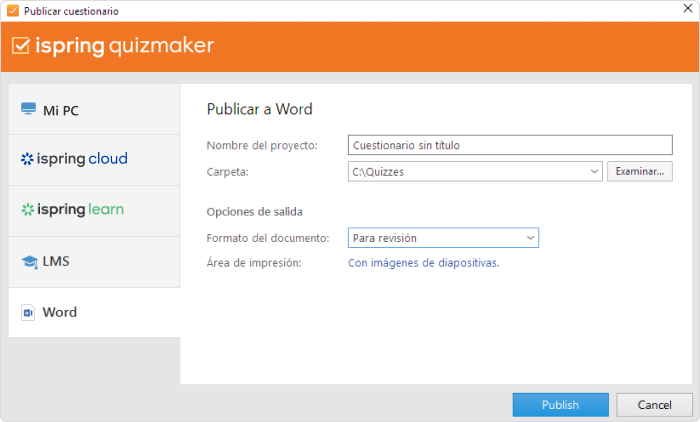
Task: Select the Word publishing tab
Action: [x=94, y=312]
